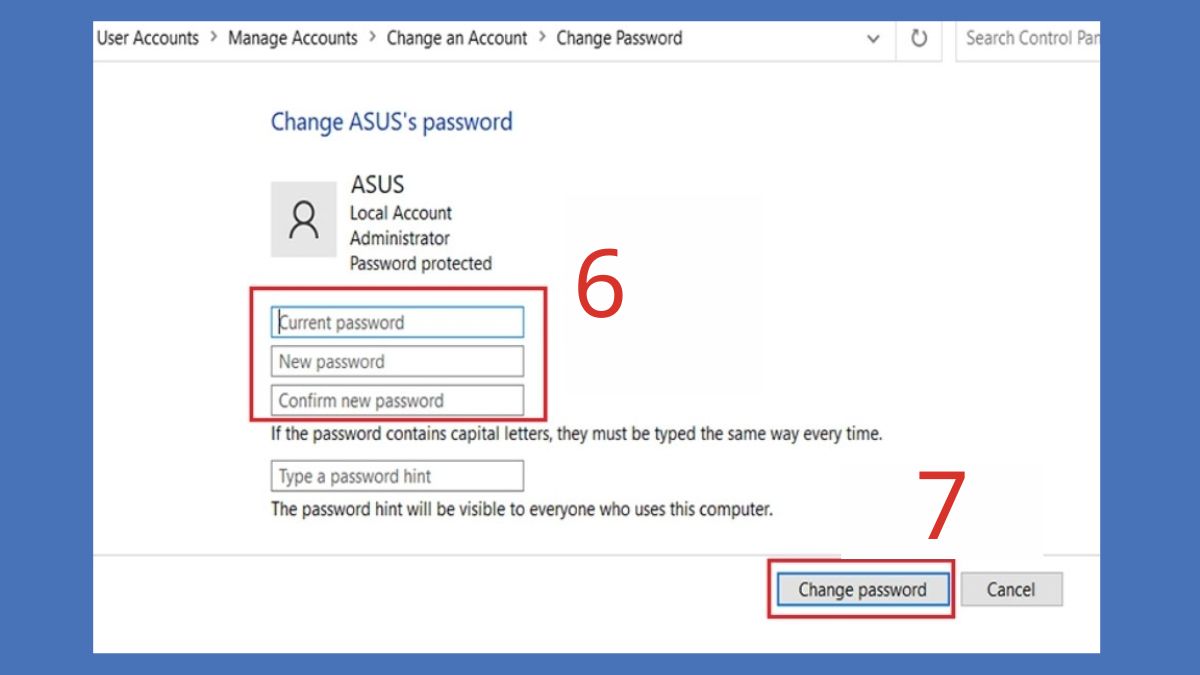Navigate to Manage Accounts breadcrumb
Screen dimensions: 1200x675
click(x=292, y=38)
